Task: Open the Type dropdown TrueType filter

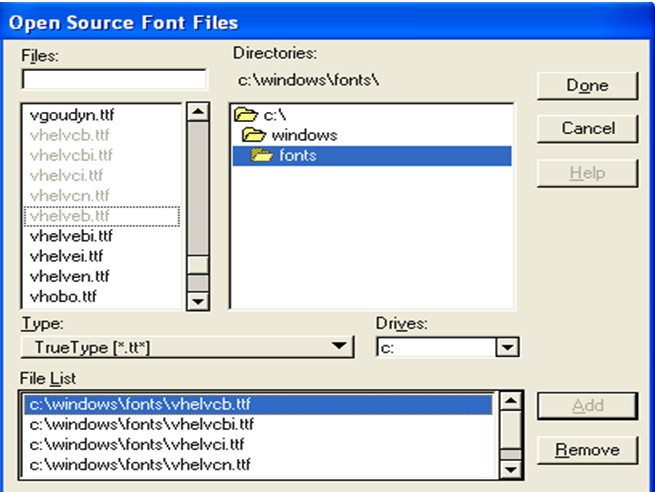Action: coord(187,347)
